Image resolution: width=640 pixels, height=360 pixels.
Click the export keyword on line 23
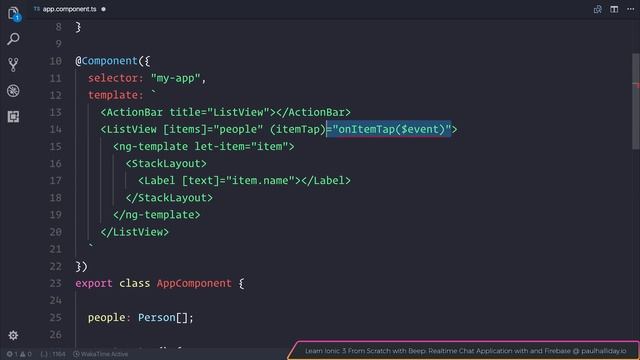pyautogui.click(x=94, y=283)
